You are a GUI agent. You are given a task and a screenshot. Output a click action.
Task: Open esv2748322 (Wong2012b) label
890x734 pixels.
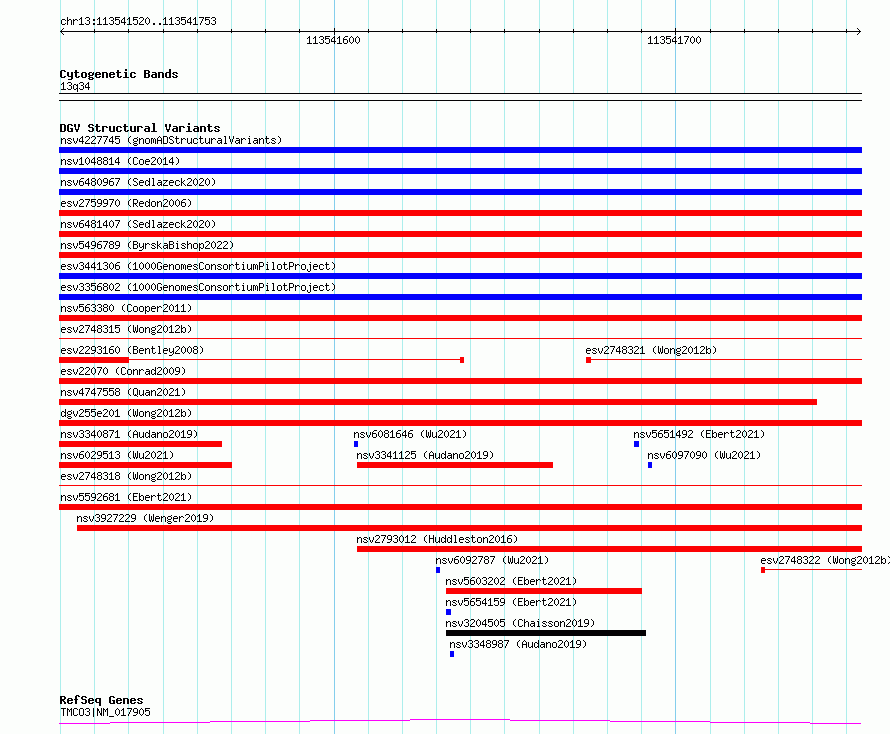click(825, 560)
